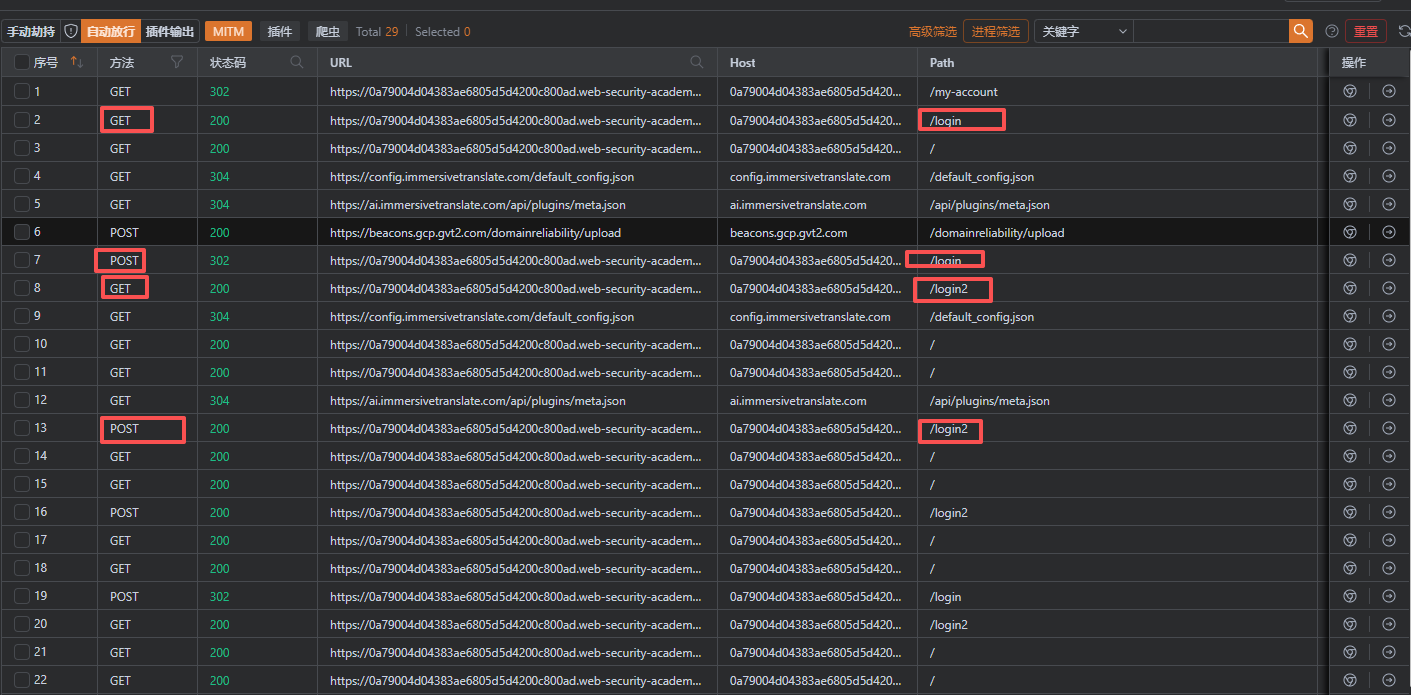Viewport: 1411px width, 695px height.
Task: Toggle the select-all checkbox in header
Action: (x=22, y=62)
